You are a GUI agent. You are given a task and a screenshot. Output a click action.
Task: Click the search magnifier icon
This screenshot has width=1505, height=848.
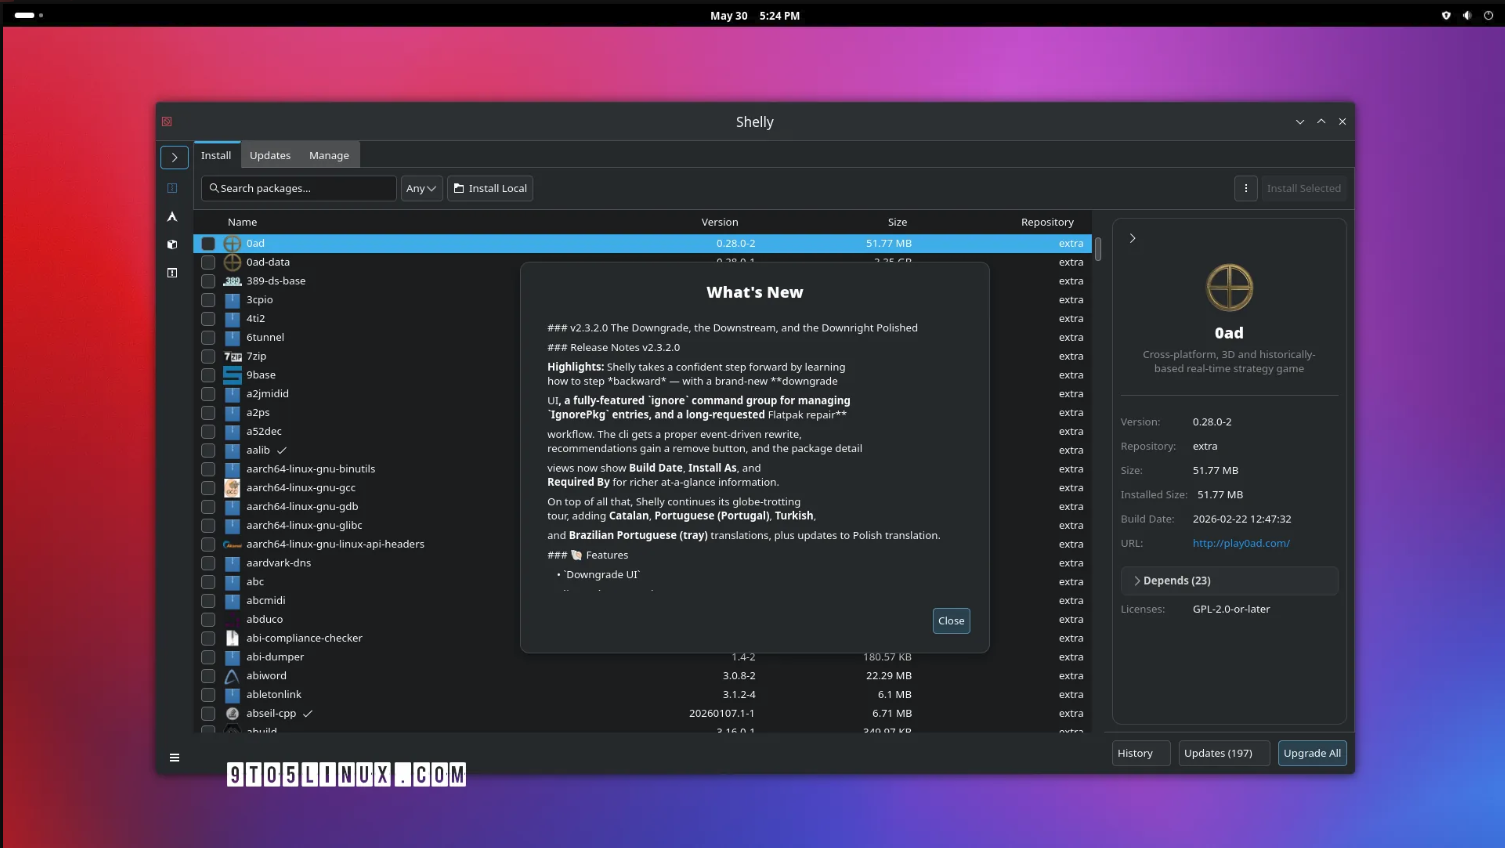click(x=214, y=188)
